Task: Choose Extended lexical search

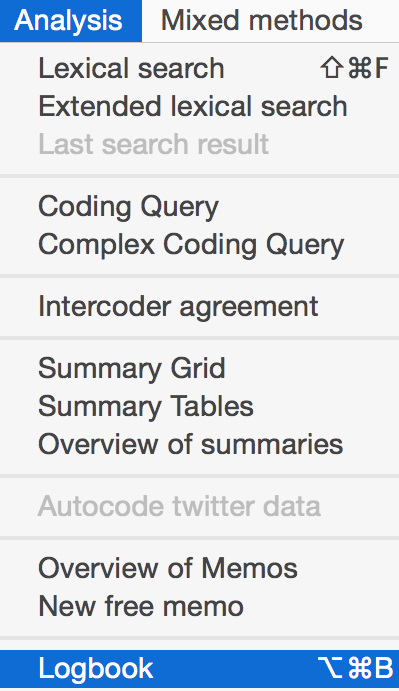Action: pos(199,106)
